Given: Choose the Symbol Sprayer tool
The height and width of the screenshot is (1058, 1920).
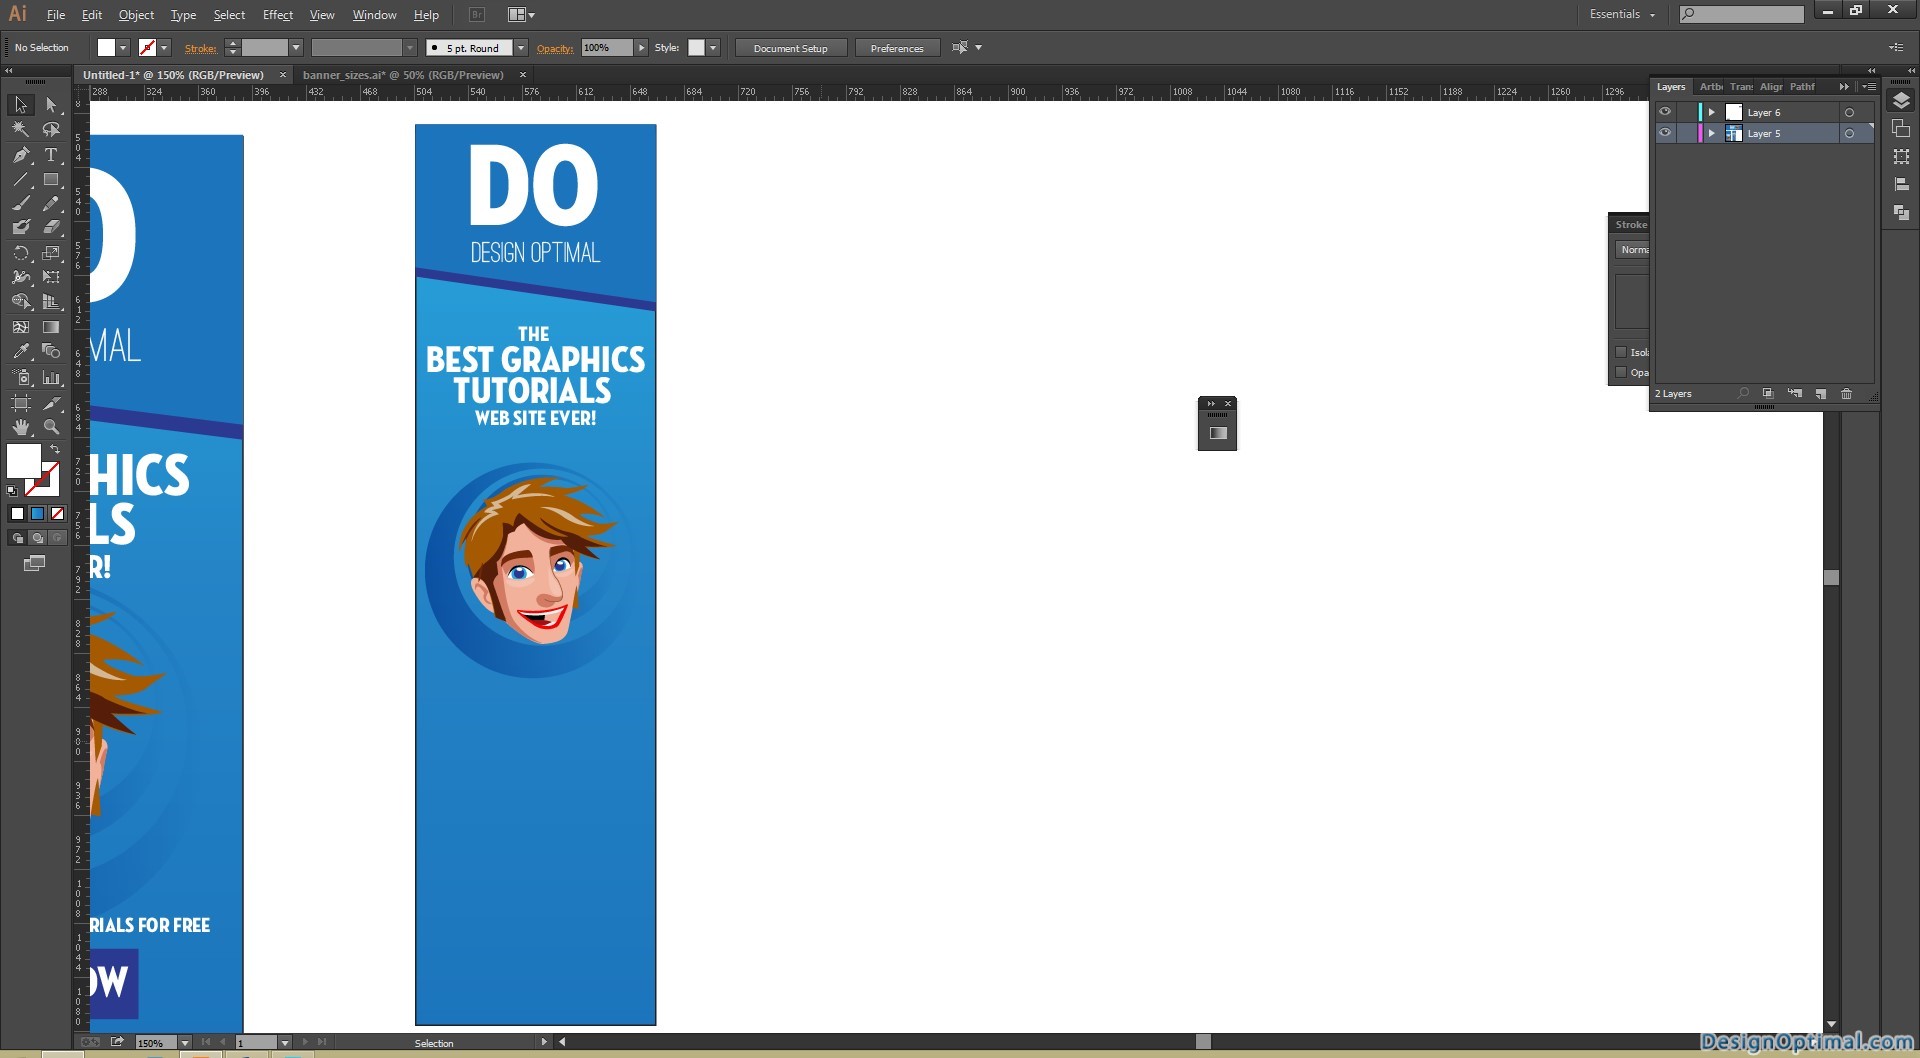Looking at the screenshot, I should (x=20, y=378).
